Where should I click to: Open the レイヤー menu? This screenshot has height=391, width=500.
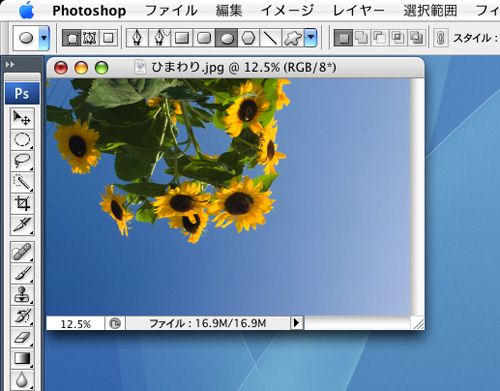coord(359,11)
